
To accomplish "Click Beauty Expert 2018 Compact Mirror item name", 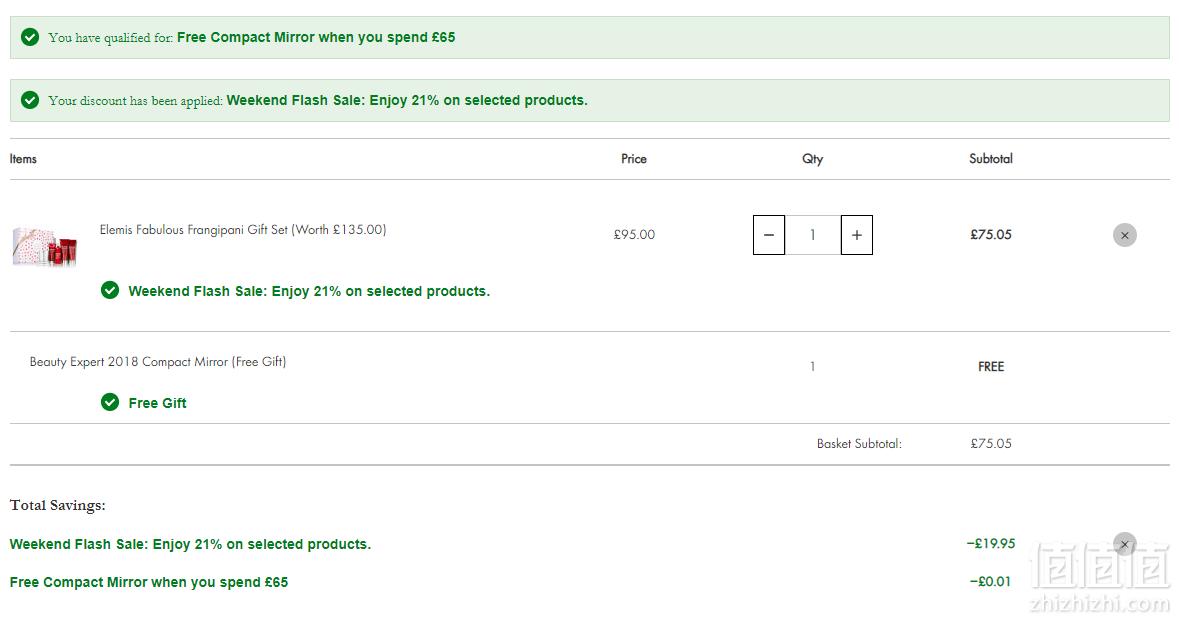I will [x=158, y=362].
